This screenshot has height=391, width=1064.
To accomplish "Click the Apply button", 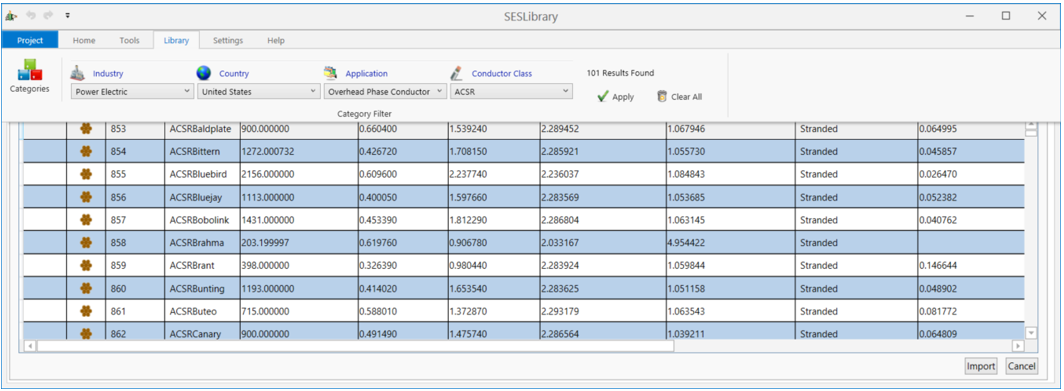I will click(x=615, y=96).
